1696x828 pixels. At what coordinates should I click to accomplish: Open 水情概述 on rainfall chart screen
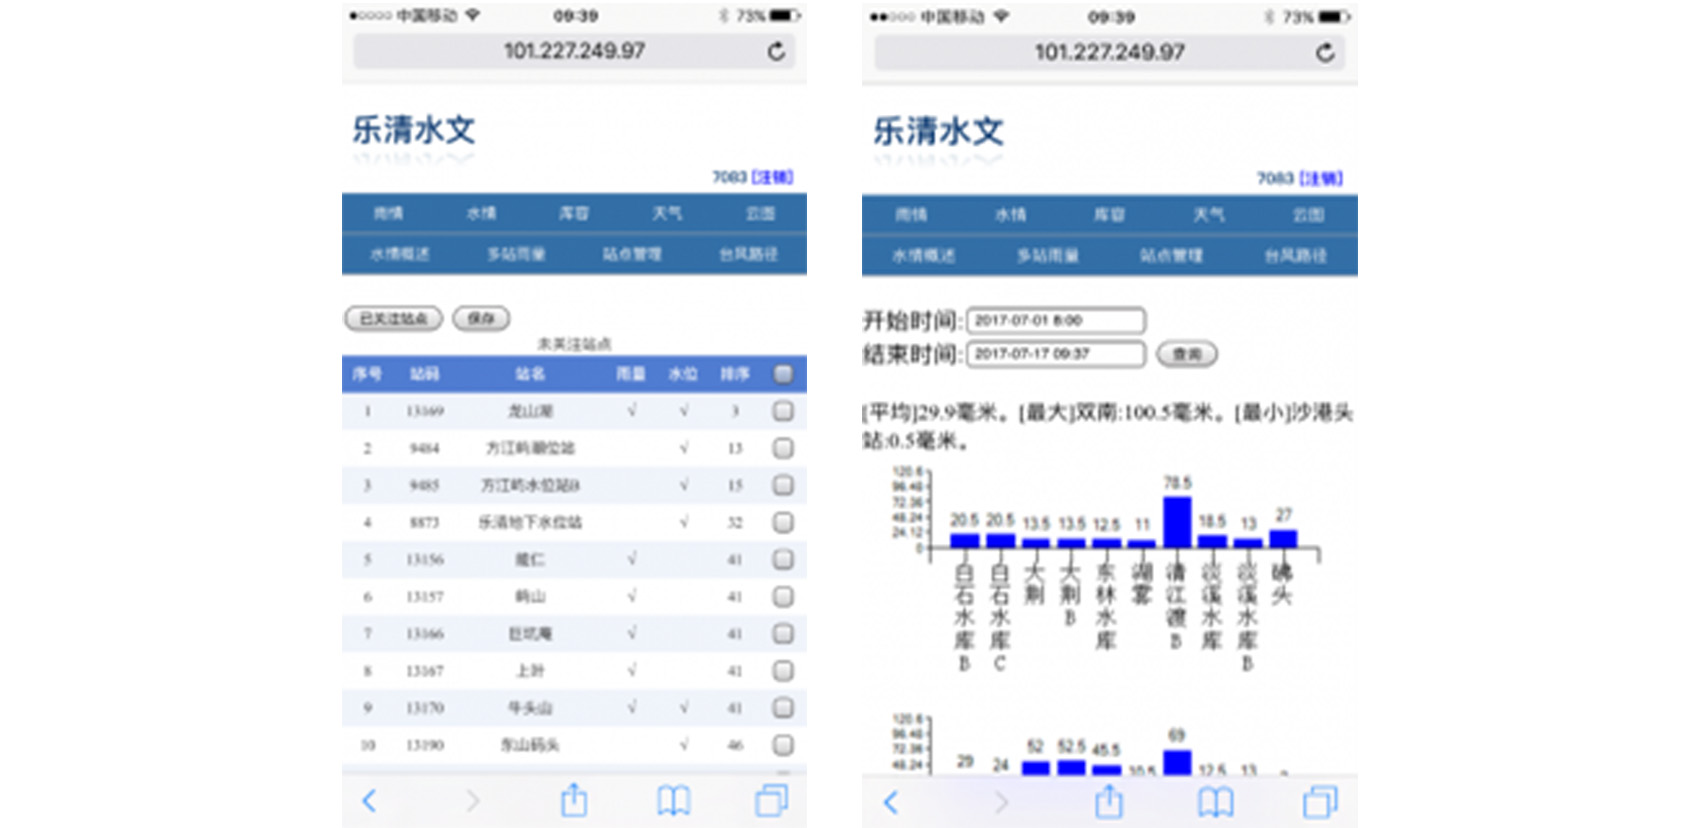924,256
